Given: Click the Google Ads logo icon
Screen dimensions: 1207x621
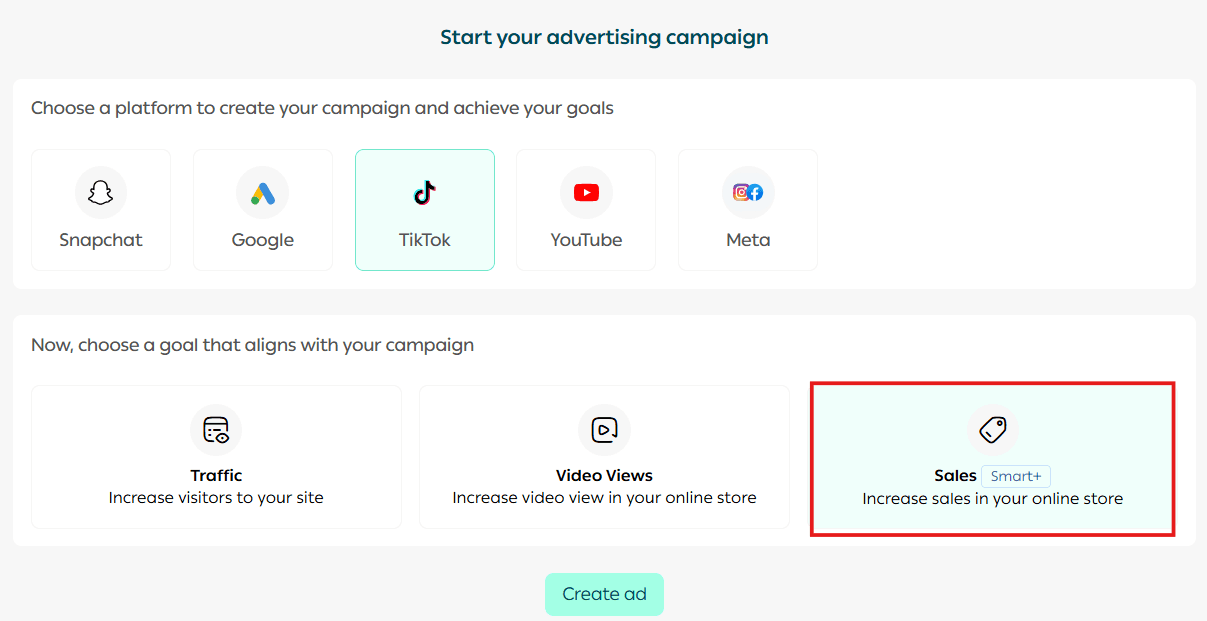Looking at the screenshot, I should click(x=262, y=193).
